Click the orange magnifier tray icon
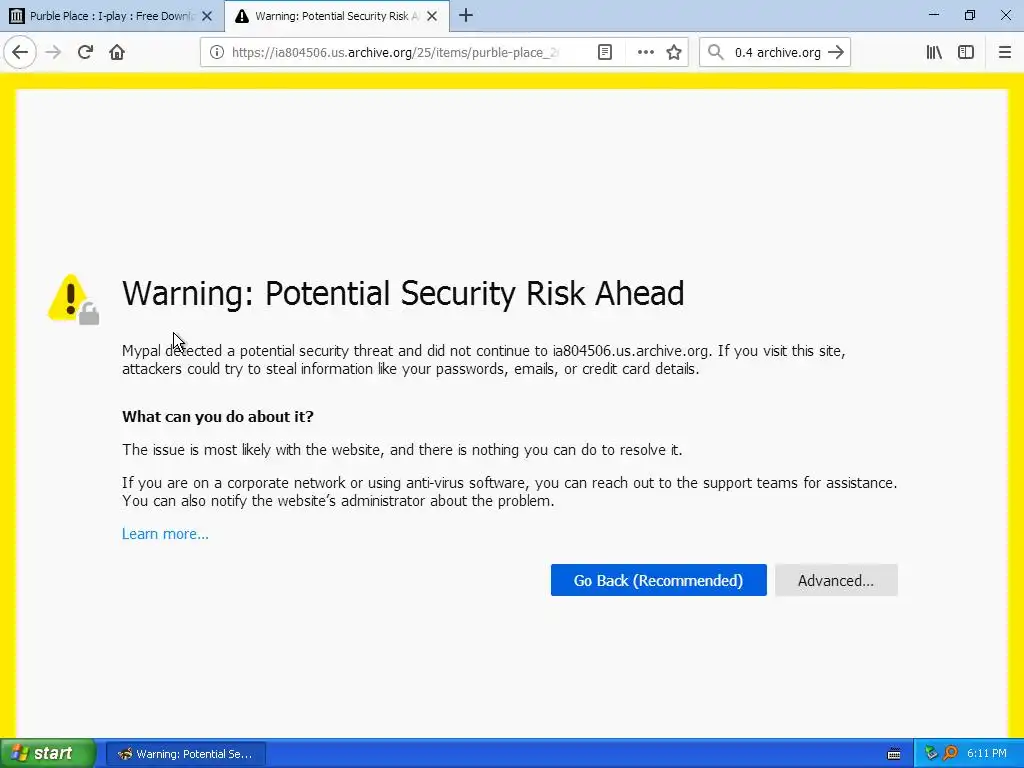1024x768 pixels. tap(950, 754)
